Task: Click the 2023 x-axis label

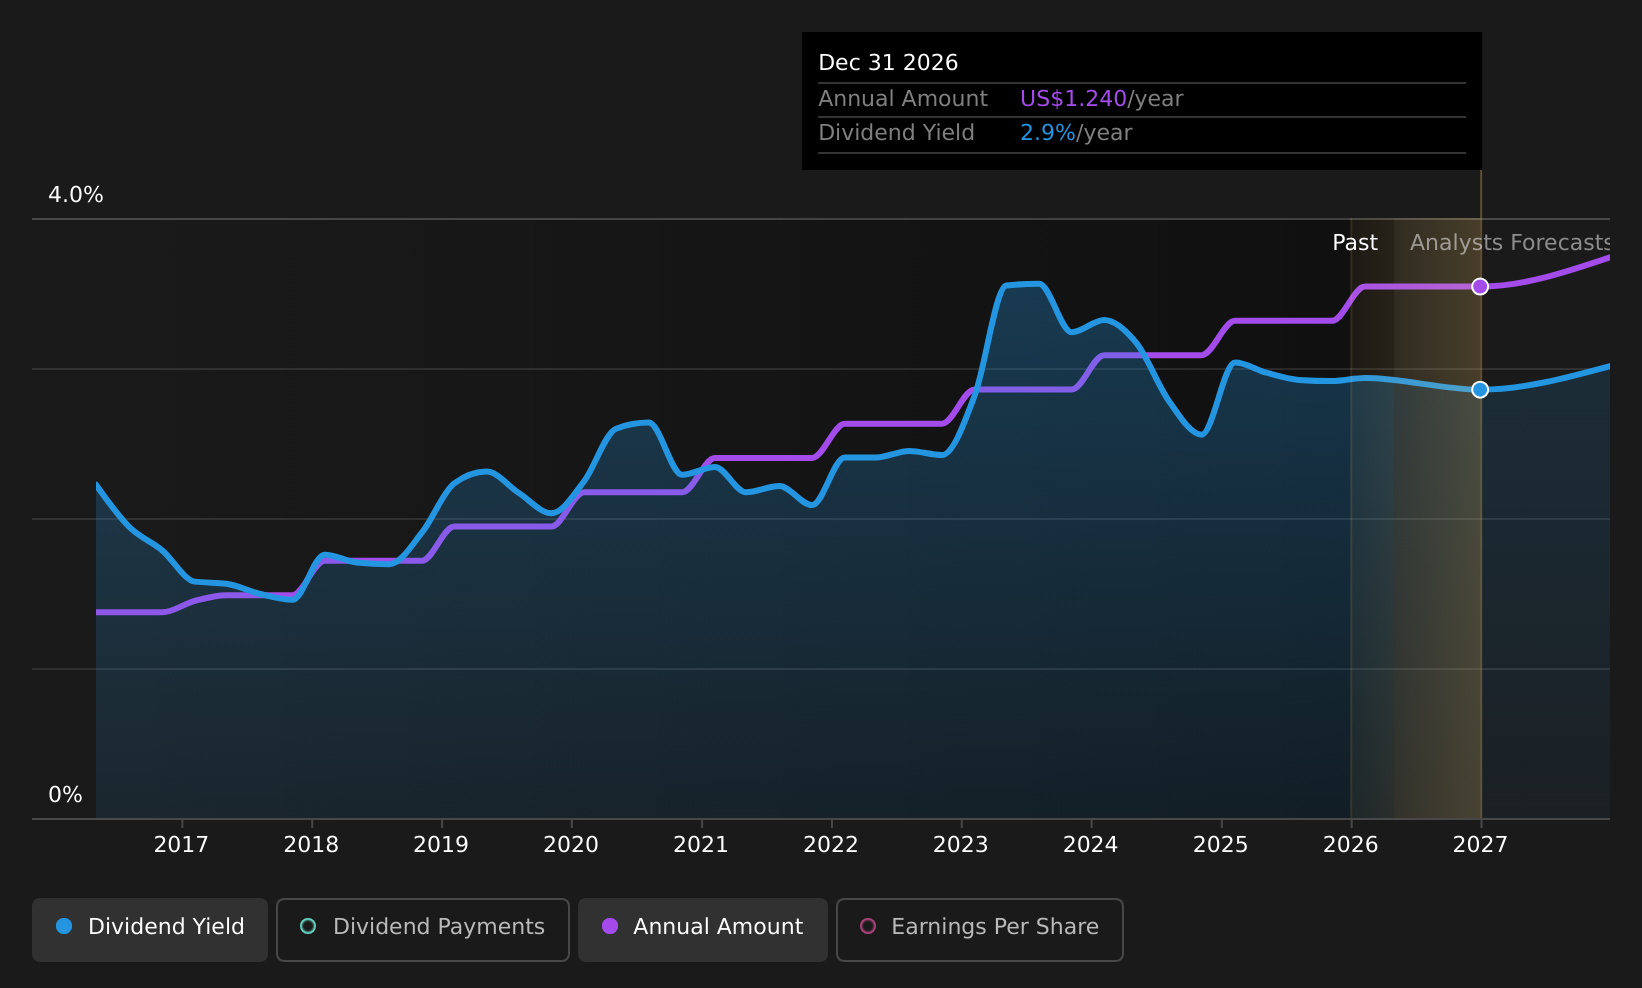Action: pos(961,845)
